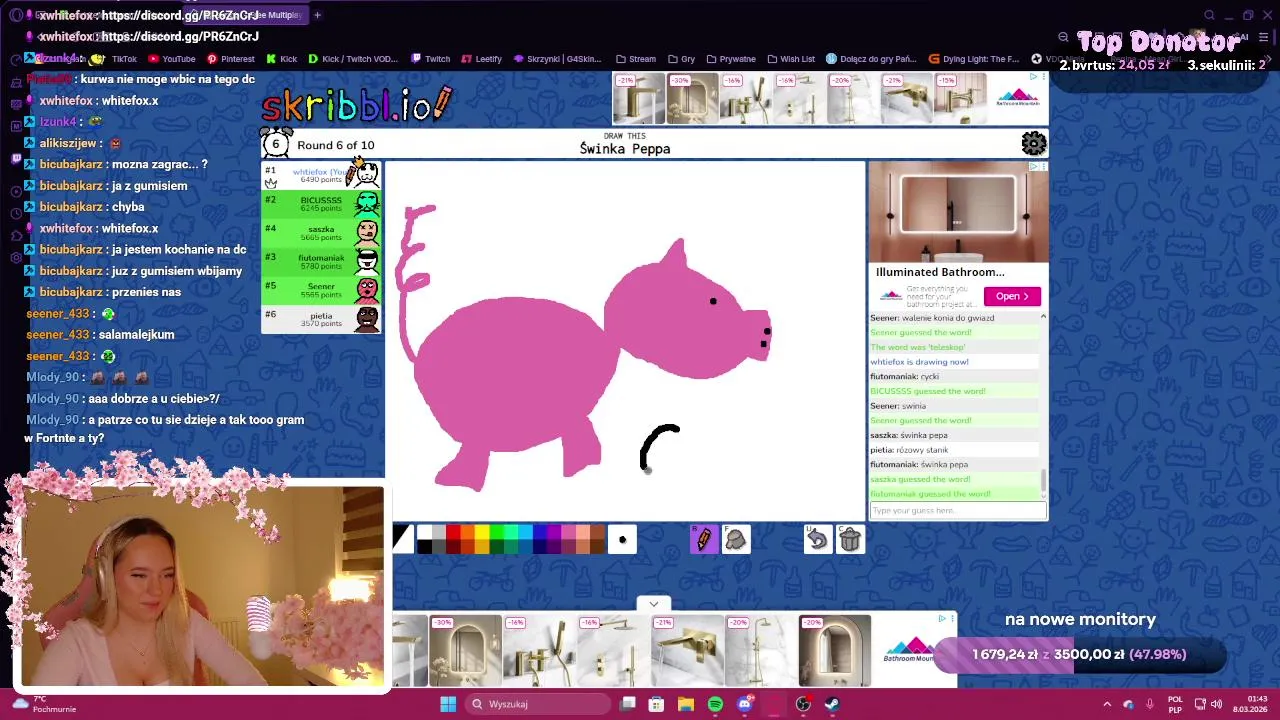Open Microsoft Store from taskbar

pyautogui.click(x=657, y=704)
